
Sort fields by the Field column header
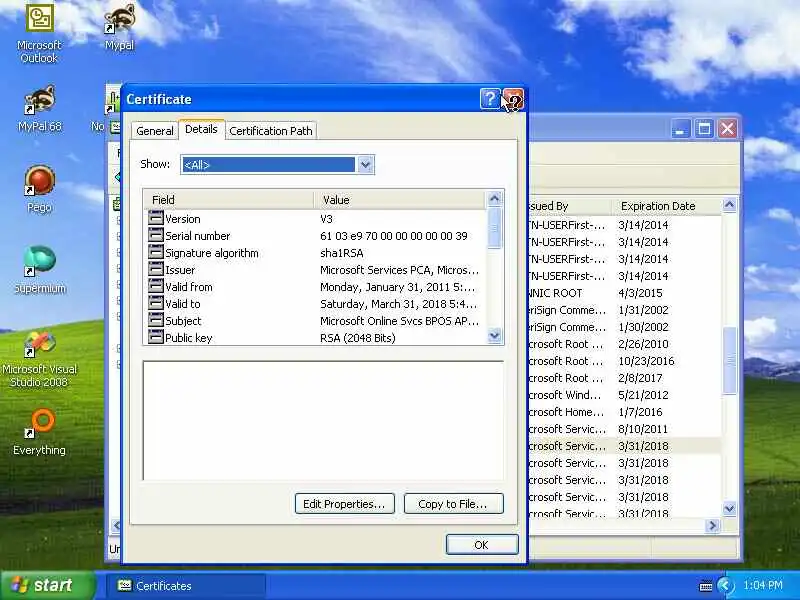[229, 200]
